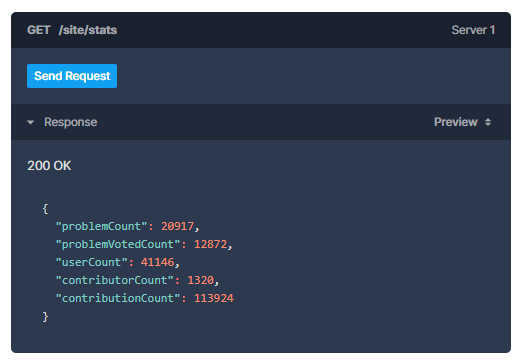Screen dimensions: 519x361
Task: Click the /site/stats endpoint path
Action: click(88, 30)
